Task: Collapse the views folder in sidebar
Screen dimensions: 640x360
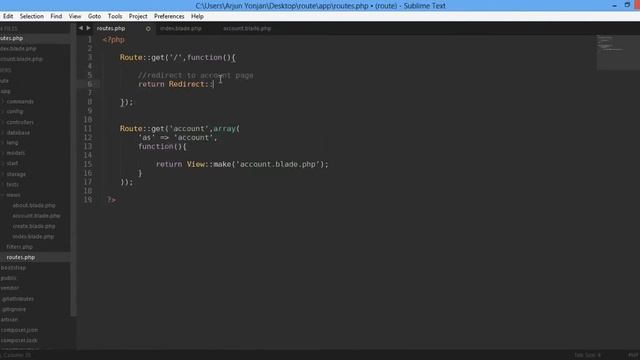Action: (13, 195)
